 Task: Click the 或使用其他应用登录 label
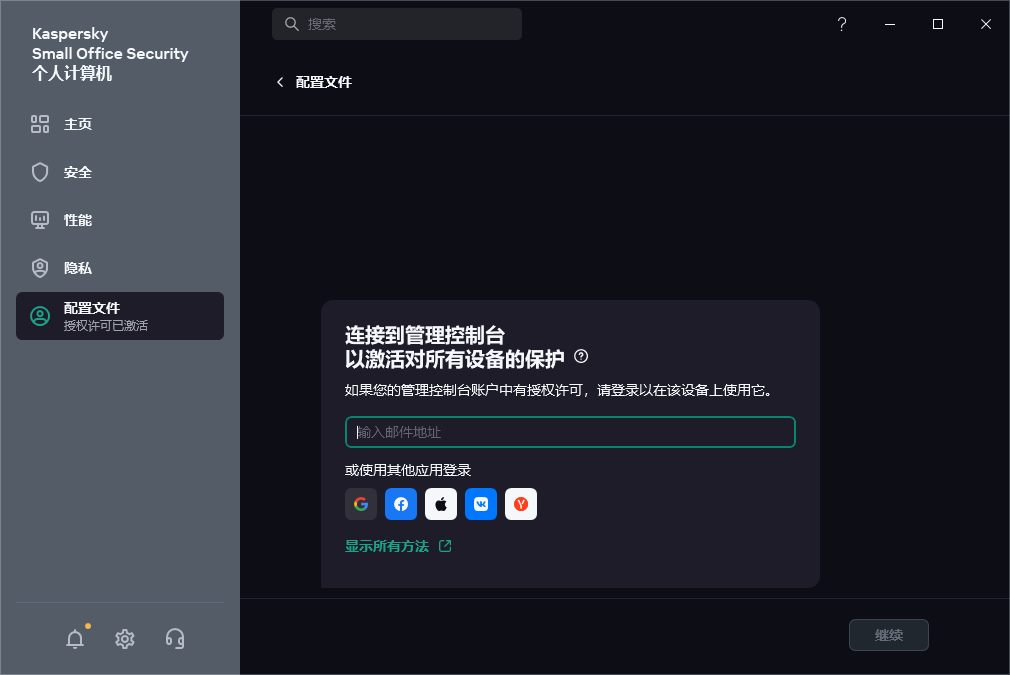click(408, 470)
